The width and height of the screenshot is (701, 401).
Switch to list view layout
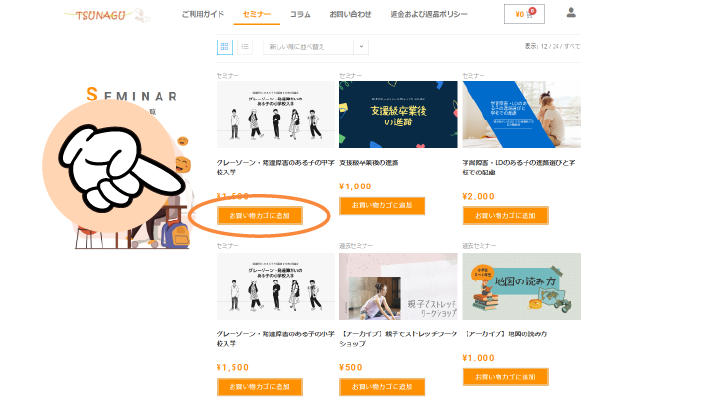[x=245, y=46]
